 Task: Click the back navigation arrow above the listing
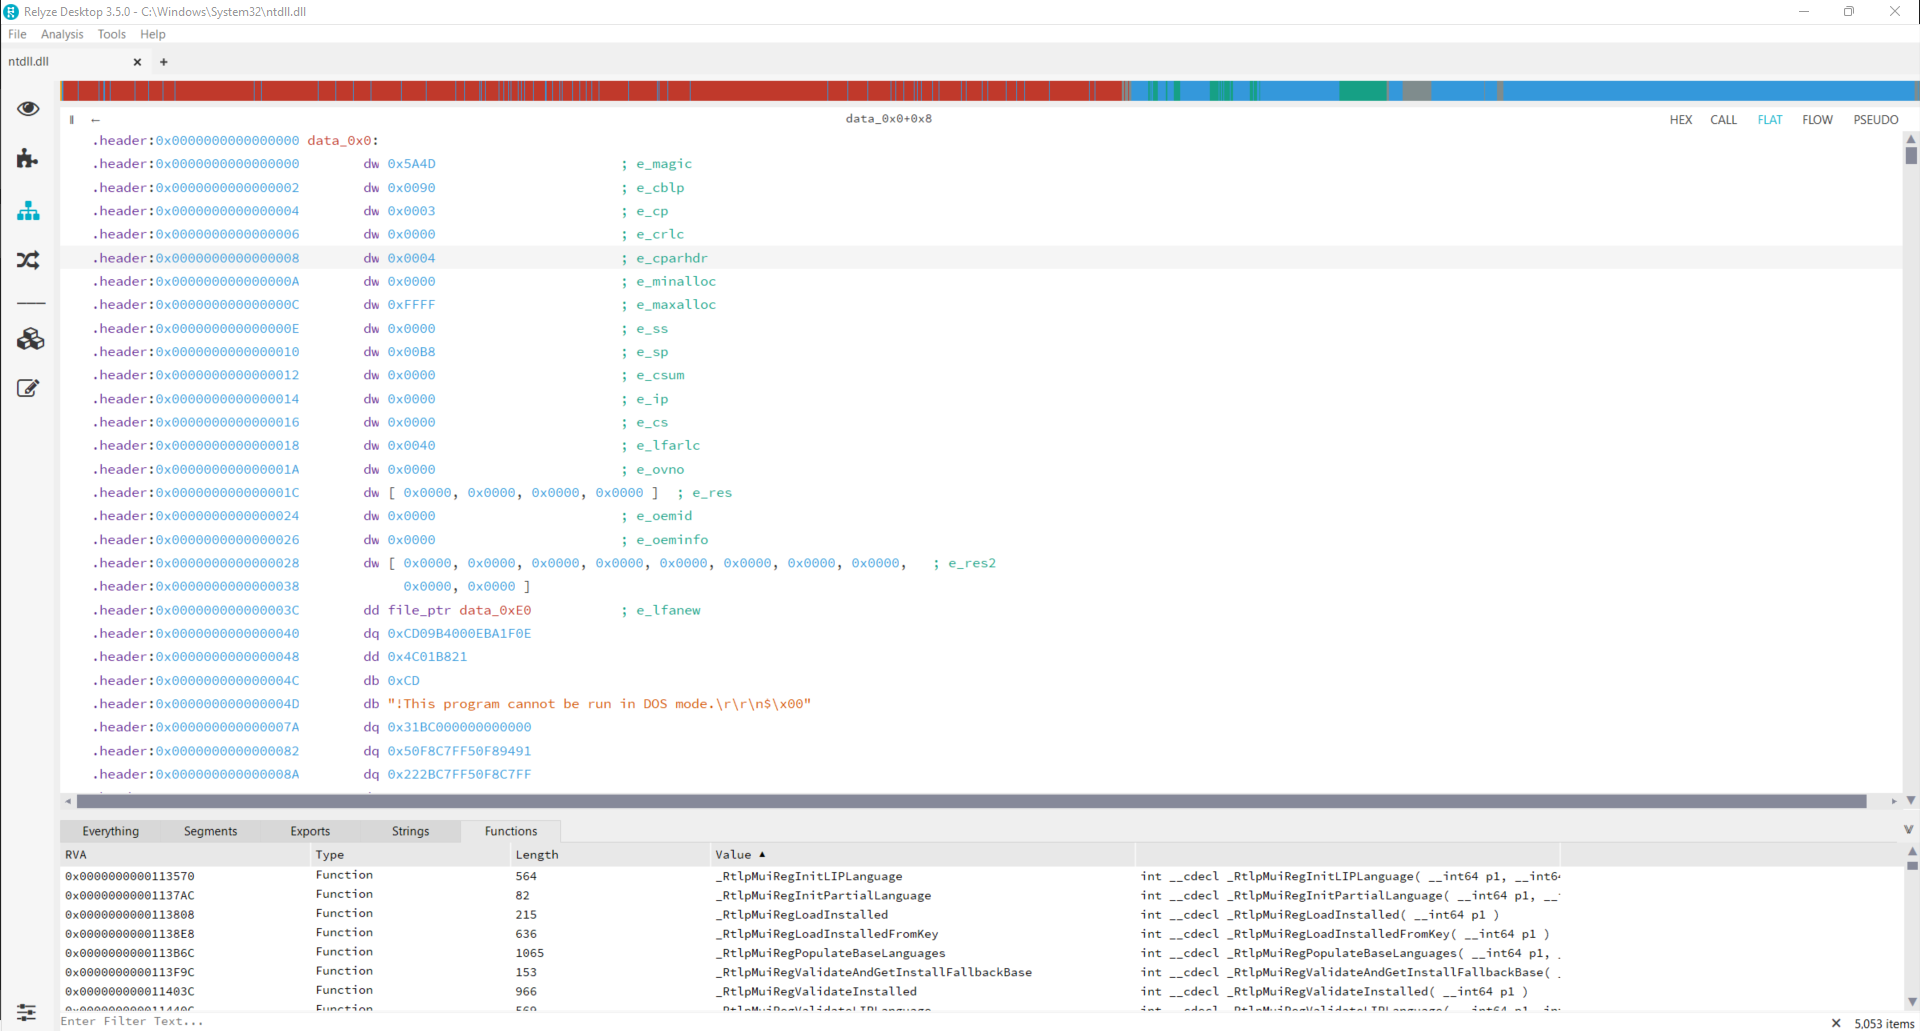(96, 120)
